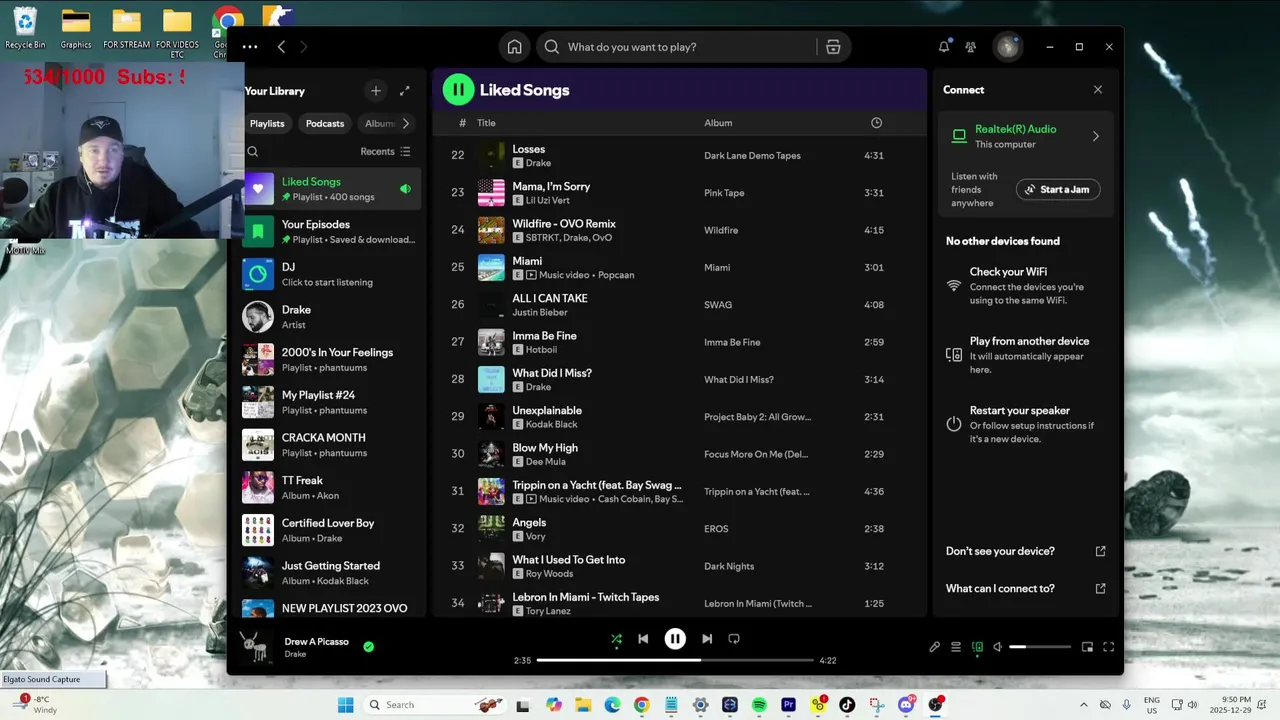Open the Angels song row by Vory
The height and width of the screenshot is (720, 1280).
tap(680, 529)
